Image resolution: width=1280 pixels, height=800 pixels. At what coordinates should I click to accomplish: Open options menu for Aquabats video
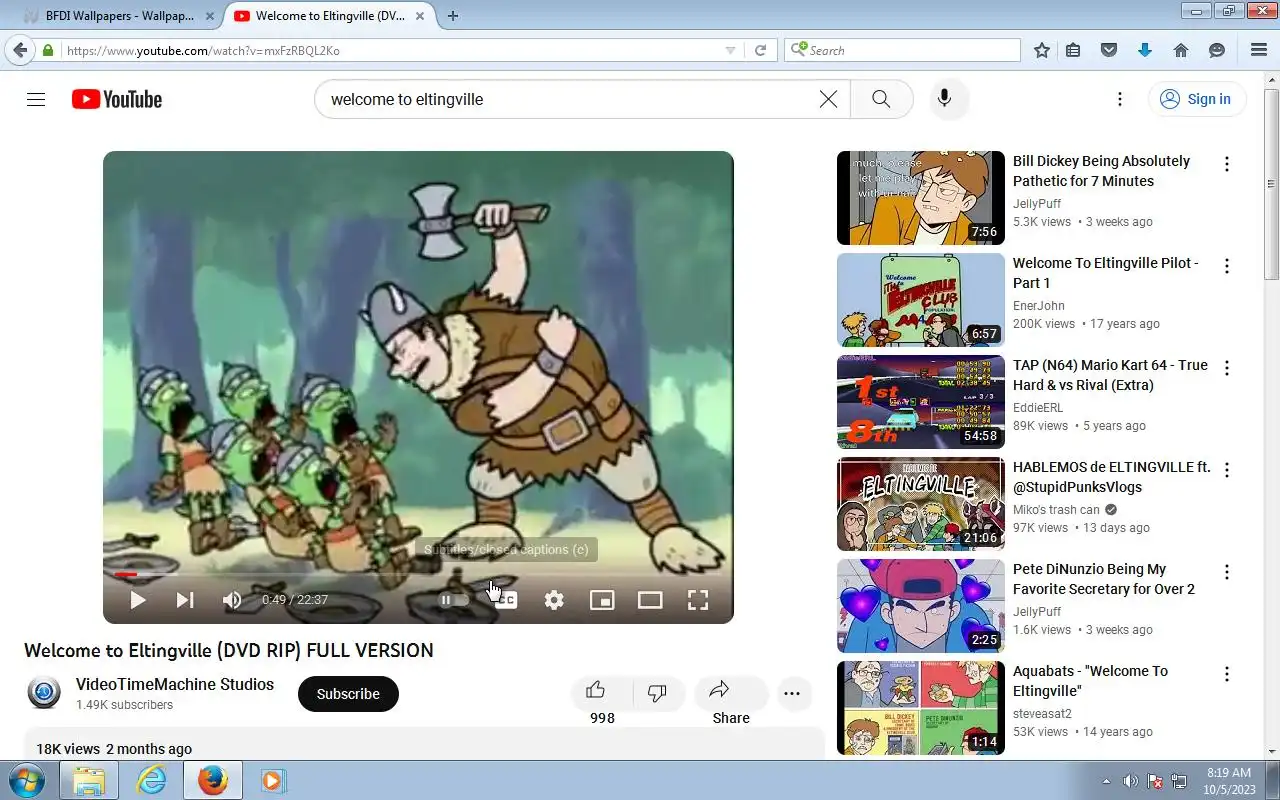1227,674
